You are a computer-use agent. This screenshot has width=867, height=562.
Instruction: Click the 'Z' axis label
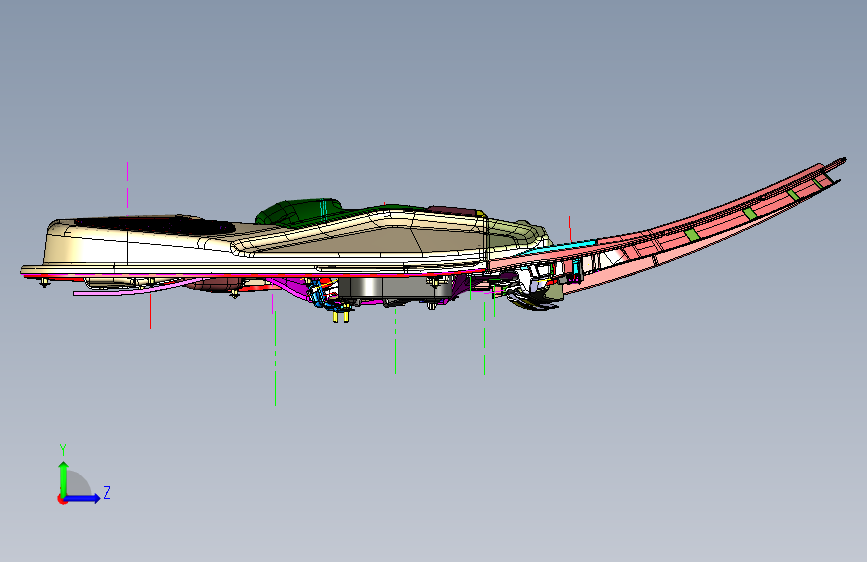107,492
